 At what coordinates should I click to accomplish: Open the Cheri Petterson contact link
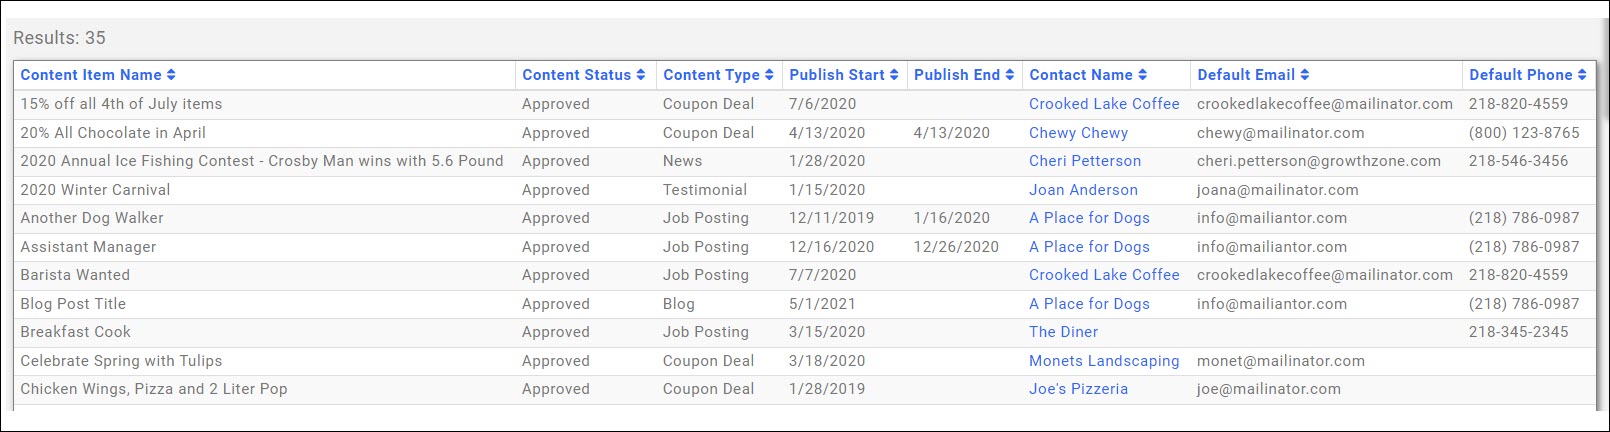coord(1084,161)
